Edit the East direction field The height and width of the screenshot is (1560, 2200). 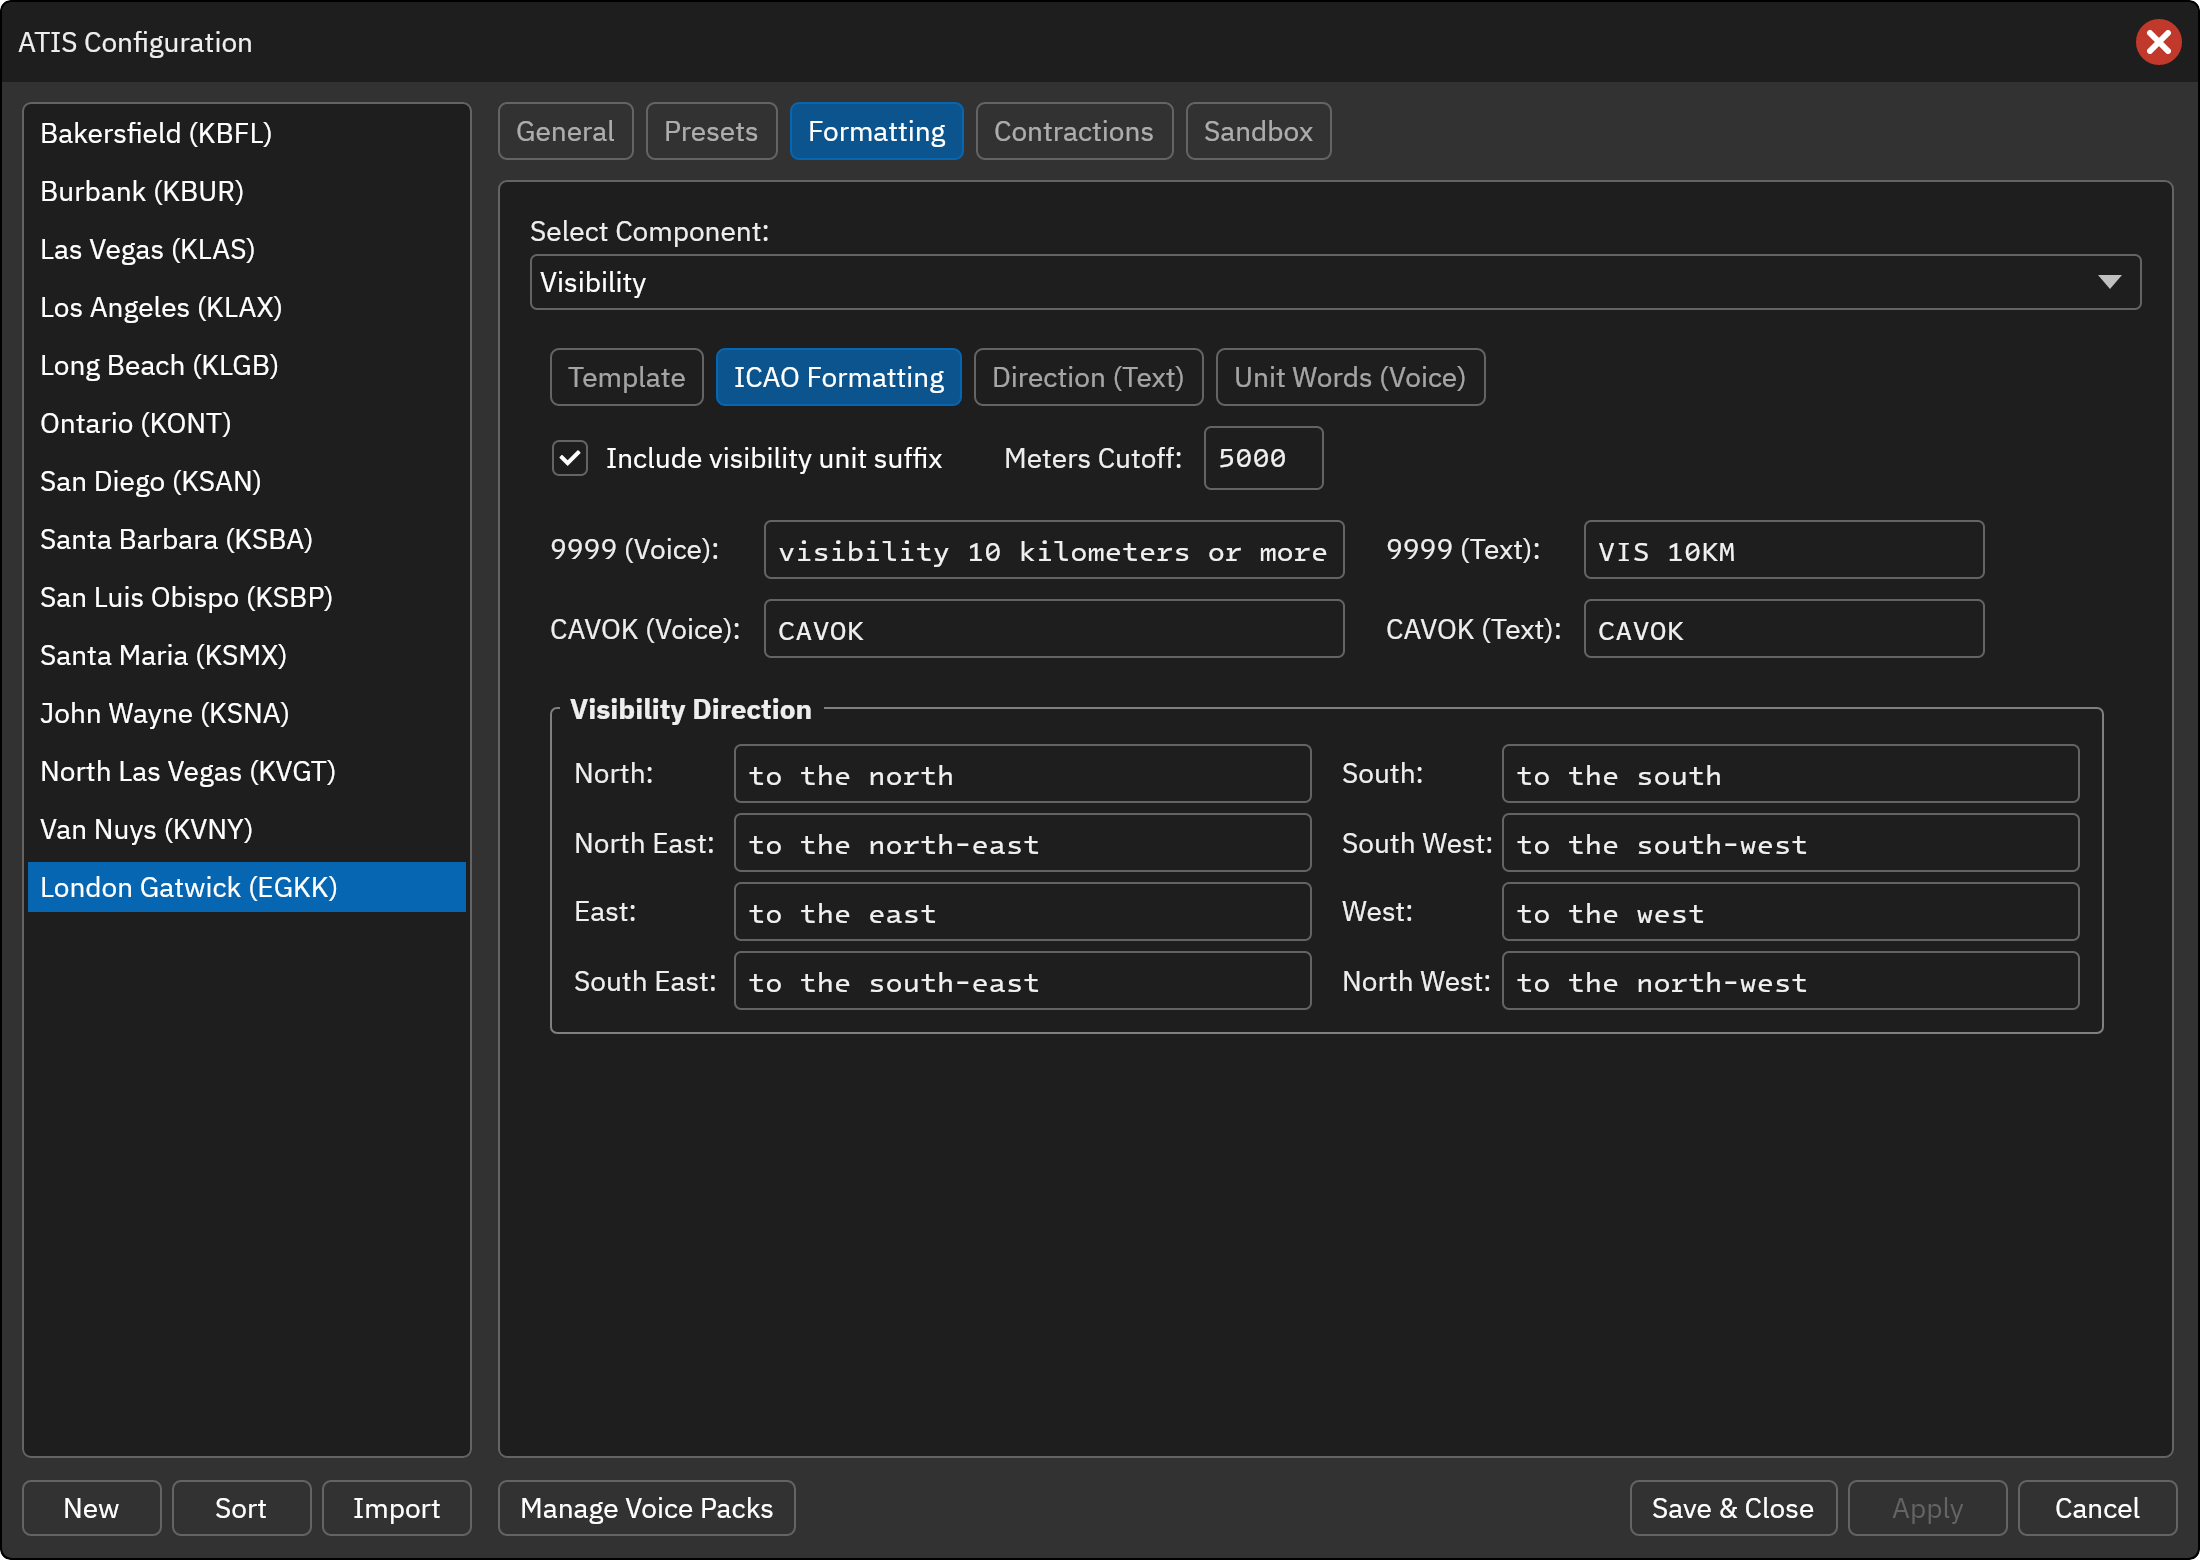[x=1022, y=912]
